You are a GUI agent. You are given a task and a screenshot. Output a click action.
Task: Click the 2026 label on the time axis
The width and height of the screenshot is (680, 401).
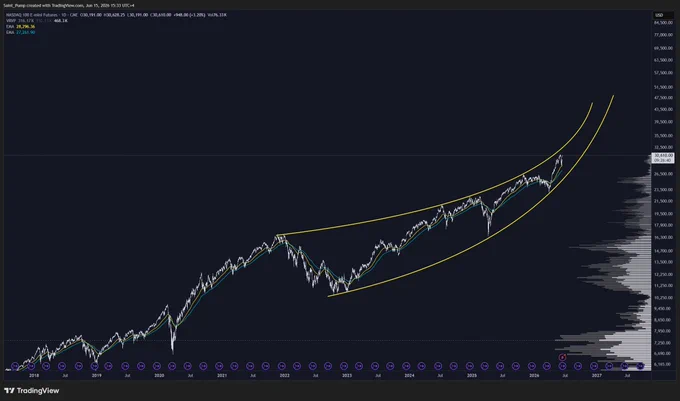coord(534,375)
